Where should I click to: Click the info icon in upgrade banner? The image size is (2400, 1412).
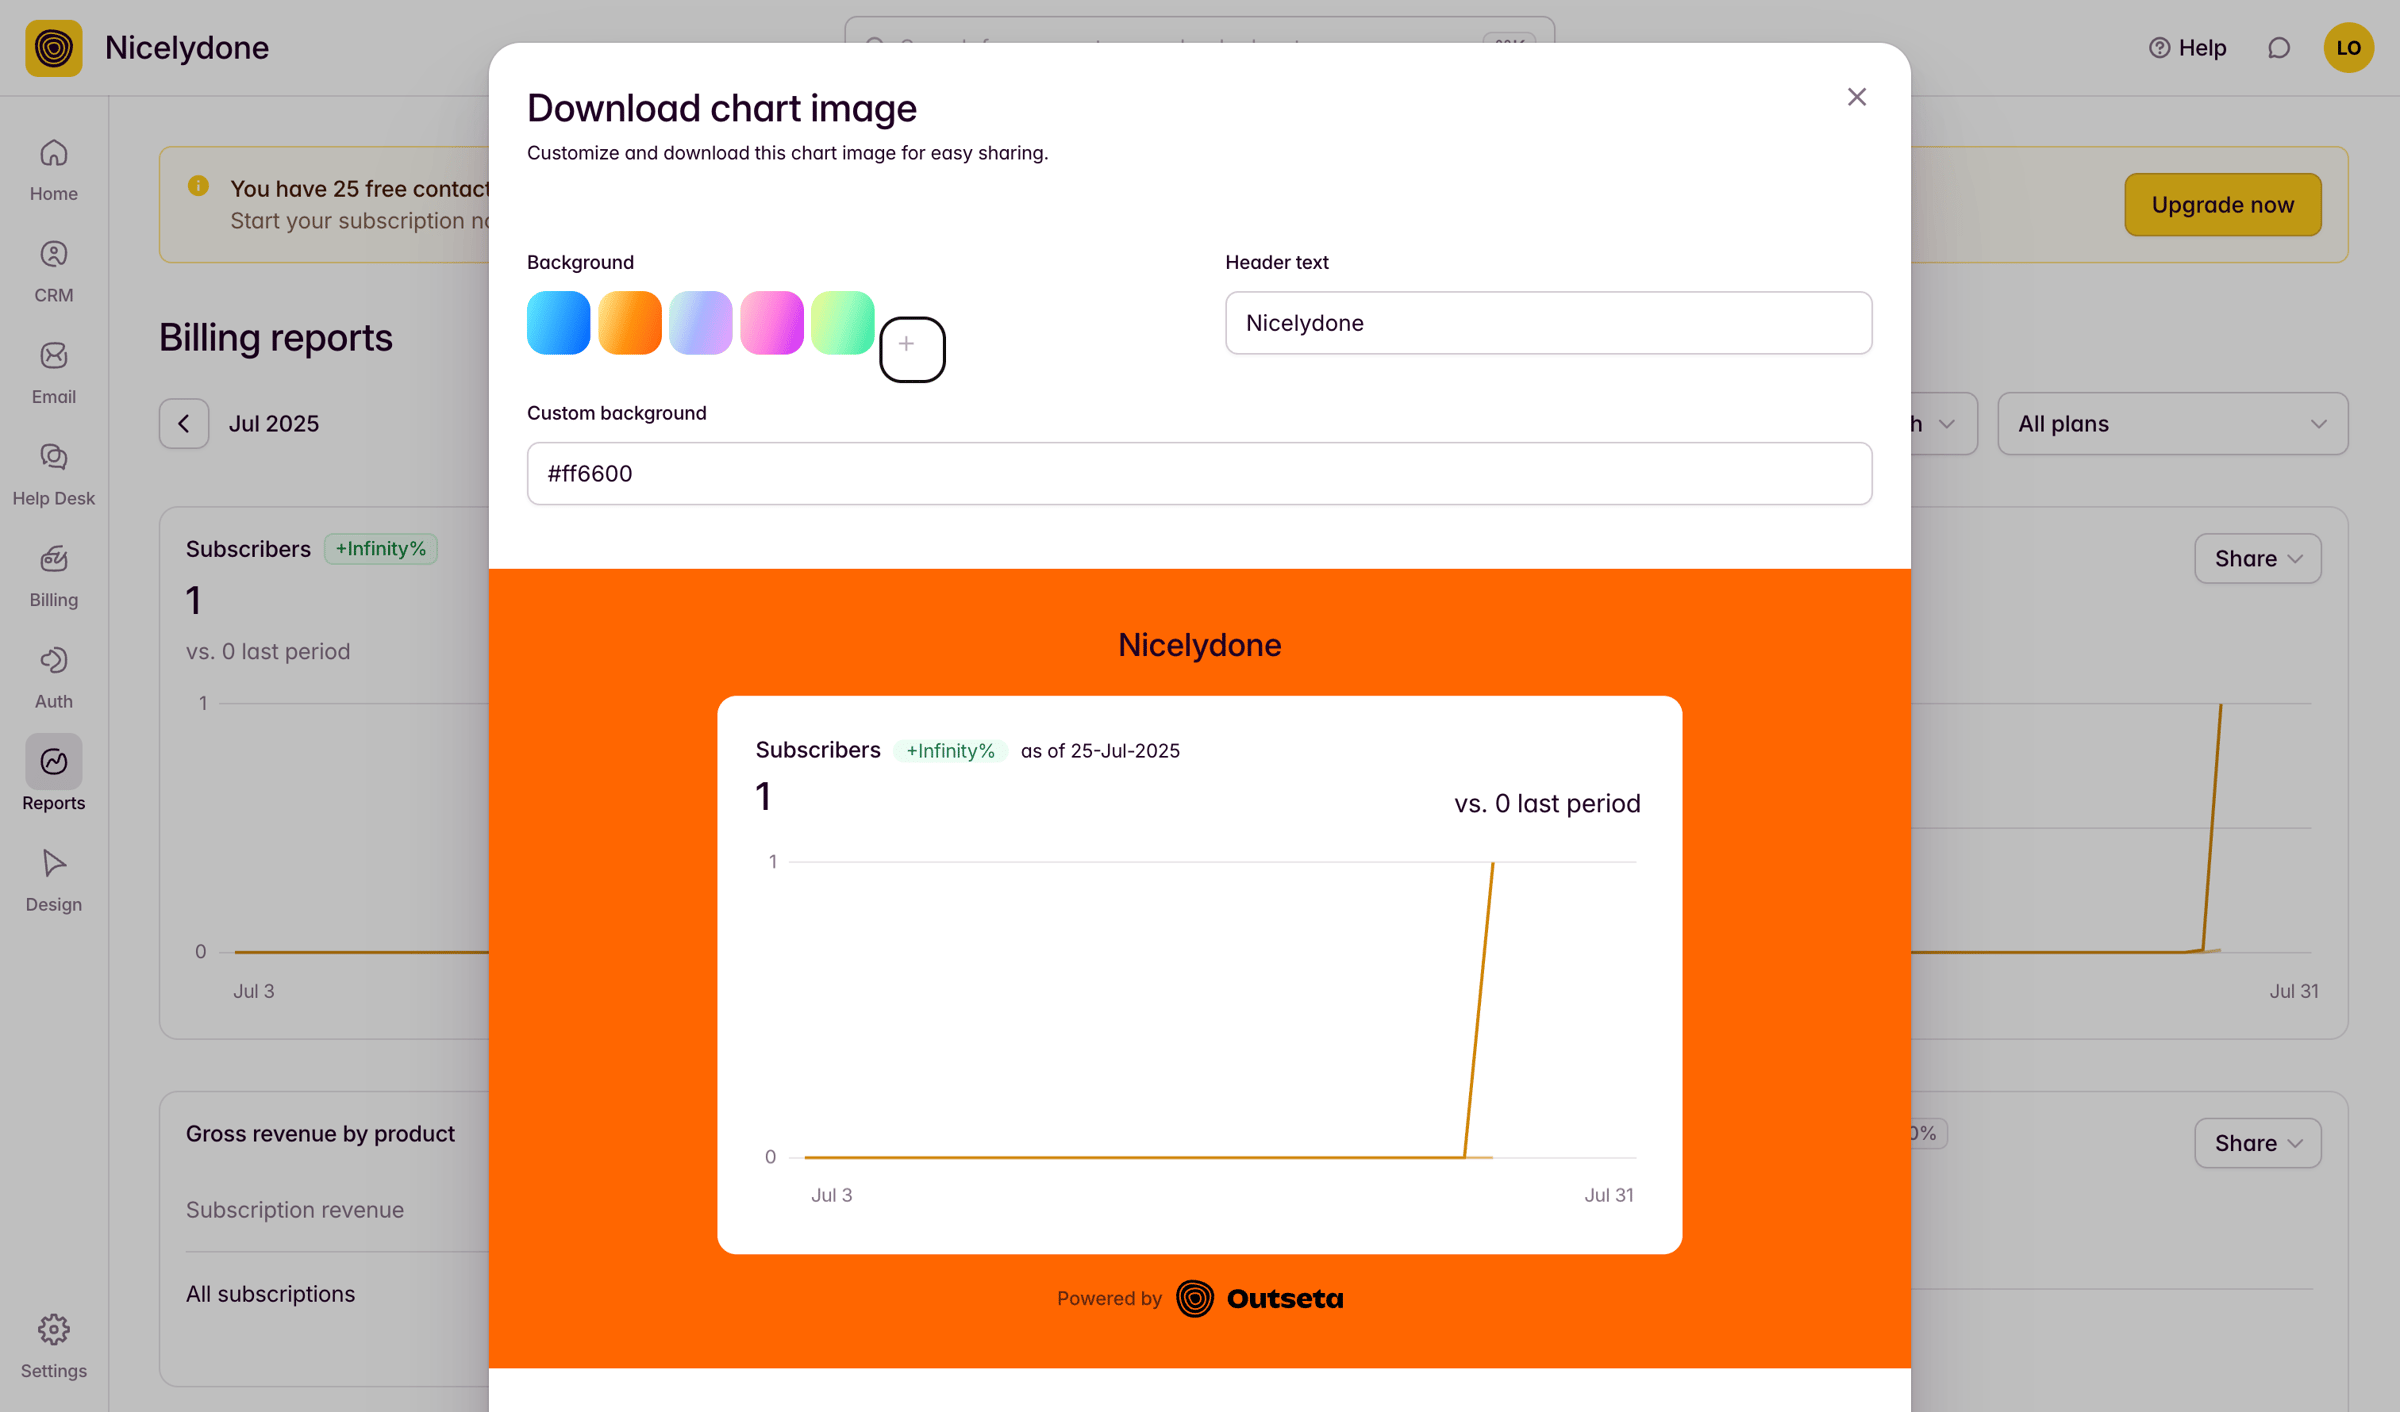(x=198, y=186)
